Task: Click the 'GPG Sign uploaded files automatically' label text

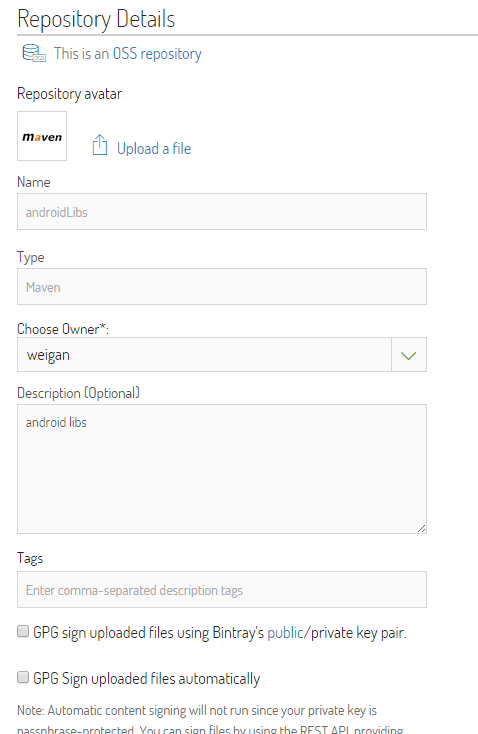Action: point(147,679)
